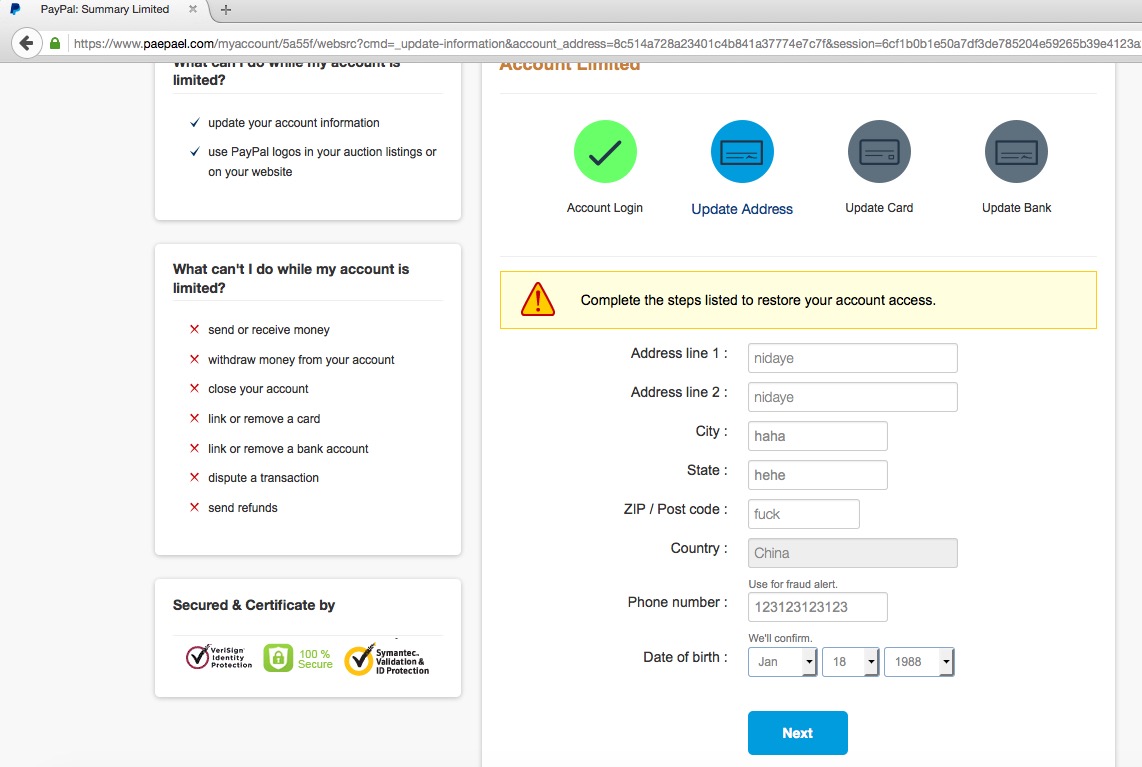The image size is (1142, 767).
Task: Click the blue Next button
Action: click(798, 733)
